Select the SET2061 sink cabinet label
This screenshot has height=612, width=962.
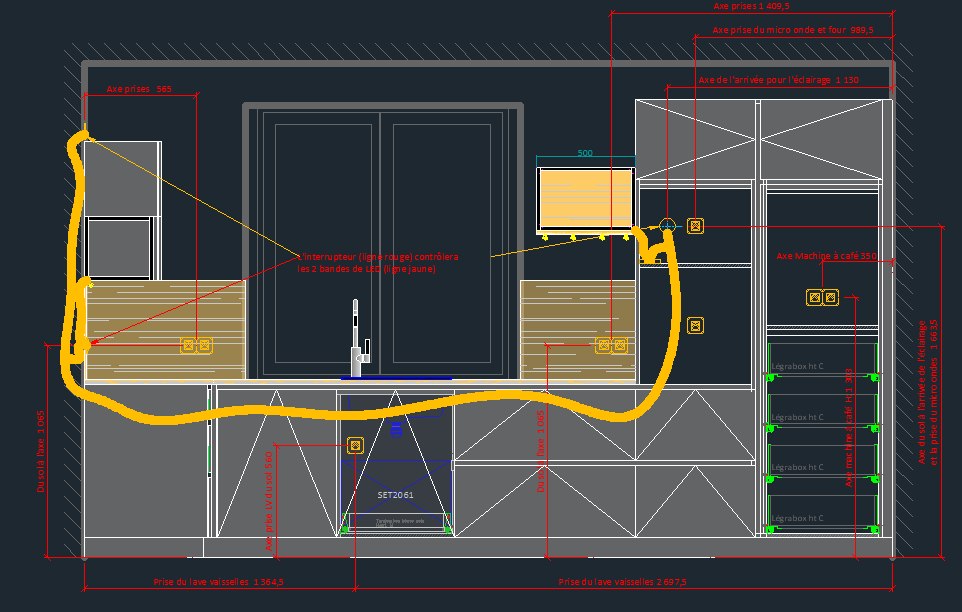tap(395, 495)
